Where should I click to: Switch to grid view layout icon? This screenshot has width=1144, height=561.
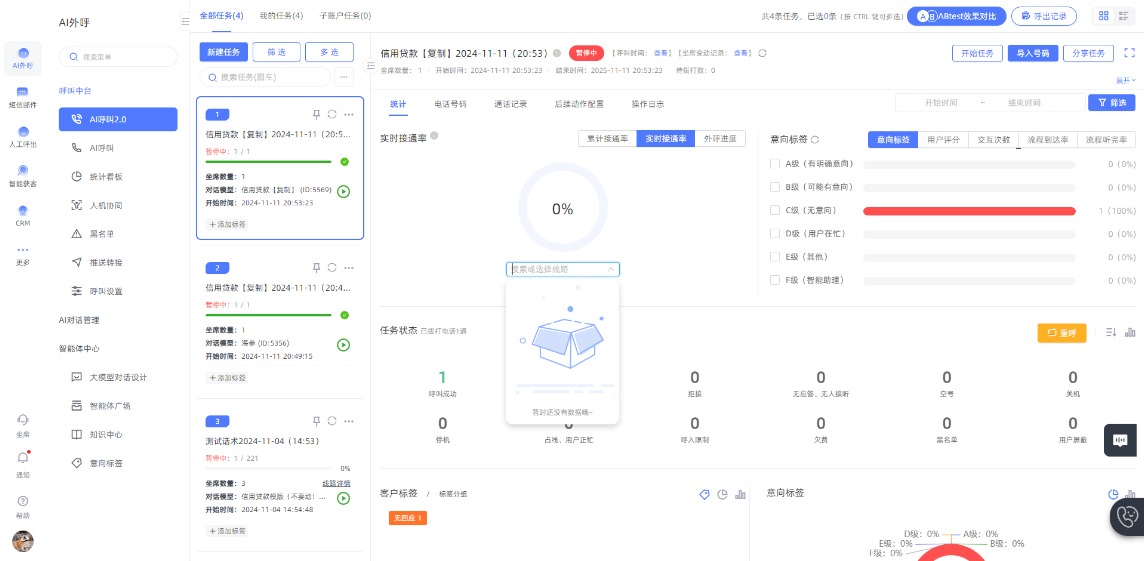point(1103,16)
